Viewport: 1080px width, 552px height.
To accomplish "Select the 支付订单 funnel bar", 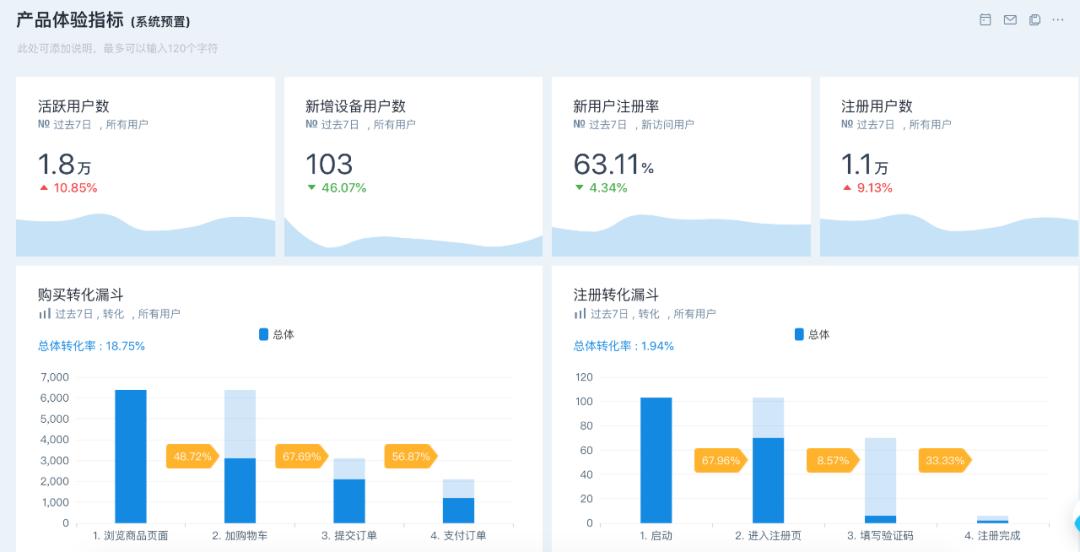I will [x=458, y=510].
